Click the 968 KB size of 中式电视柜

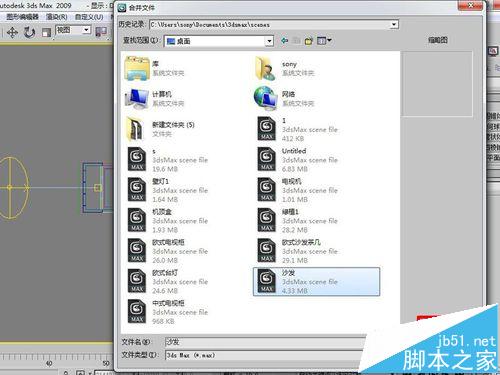(163, 321)
